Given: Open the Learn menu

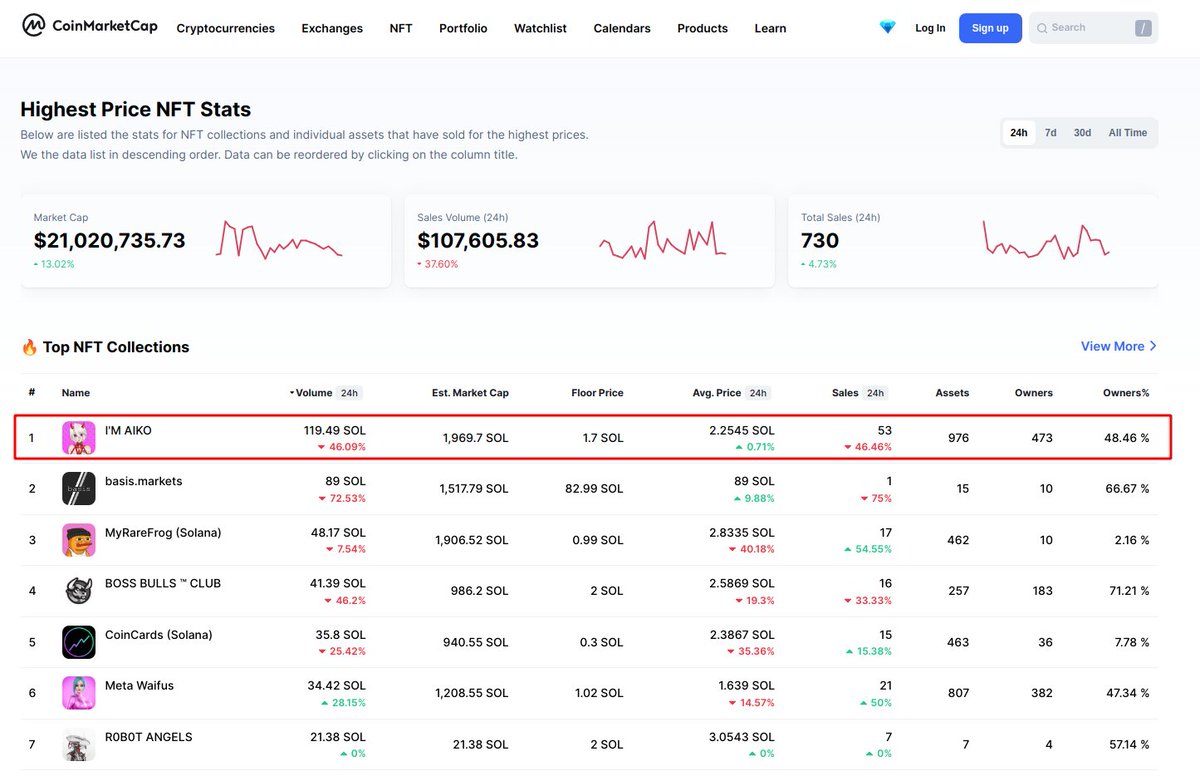Looking at the screenshot, I should coord(770,28).
